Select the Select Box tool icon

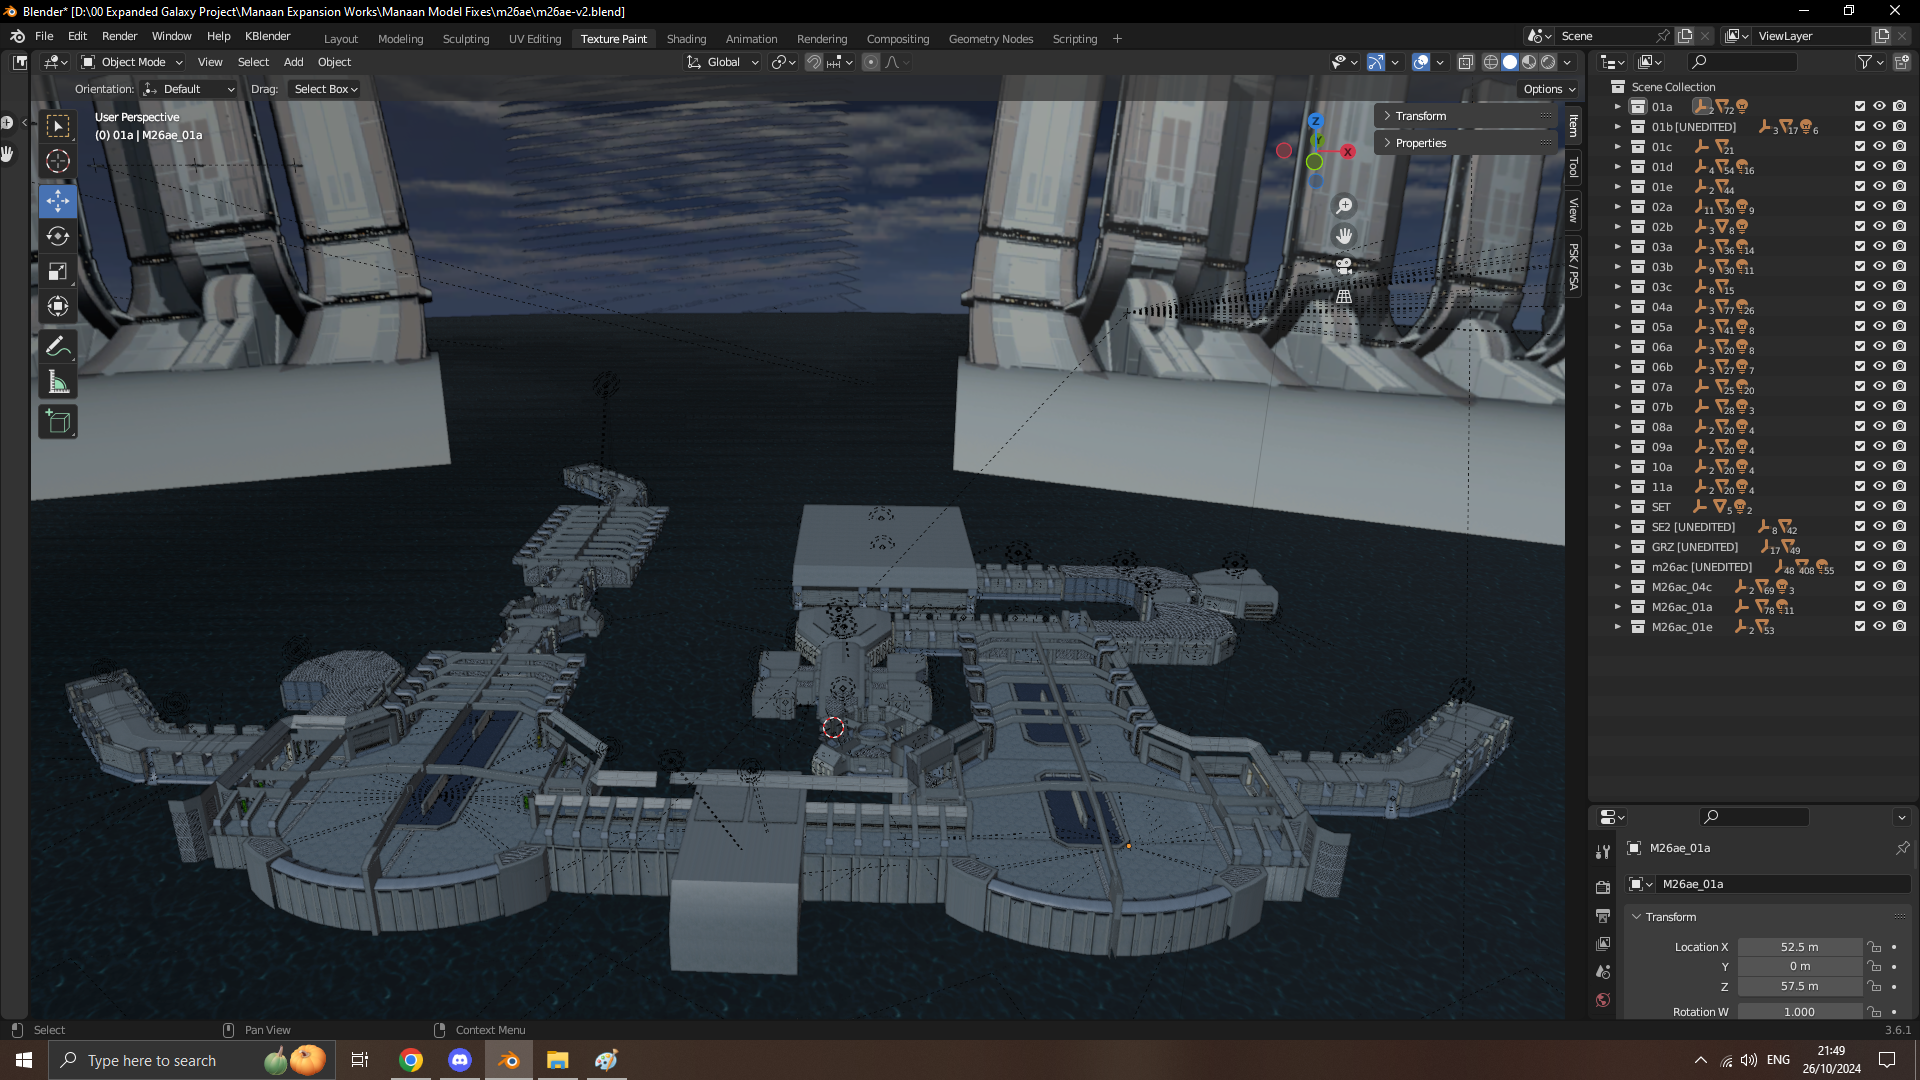click(x=58, y=126)
